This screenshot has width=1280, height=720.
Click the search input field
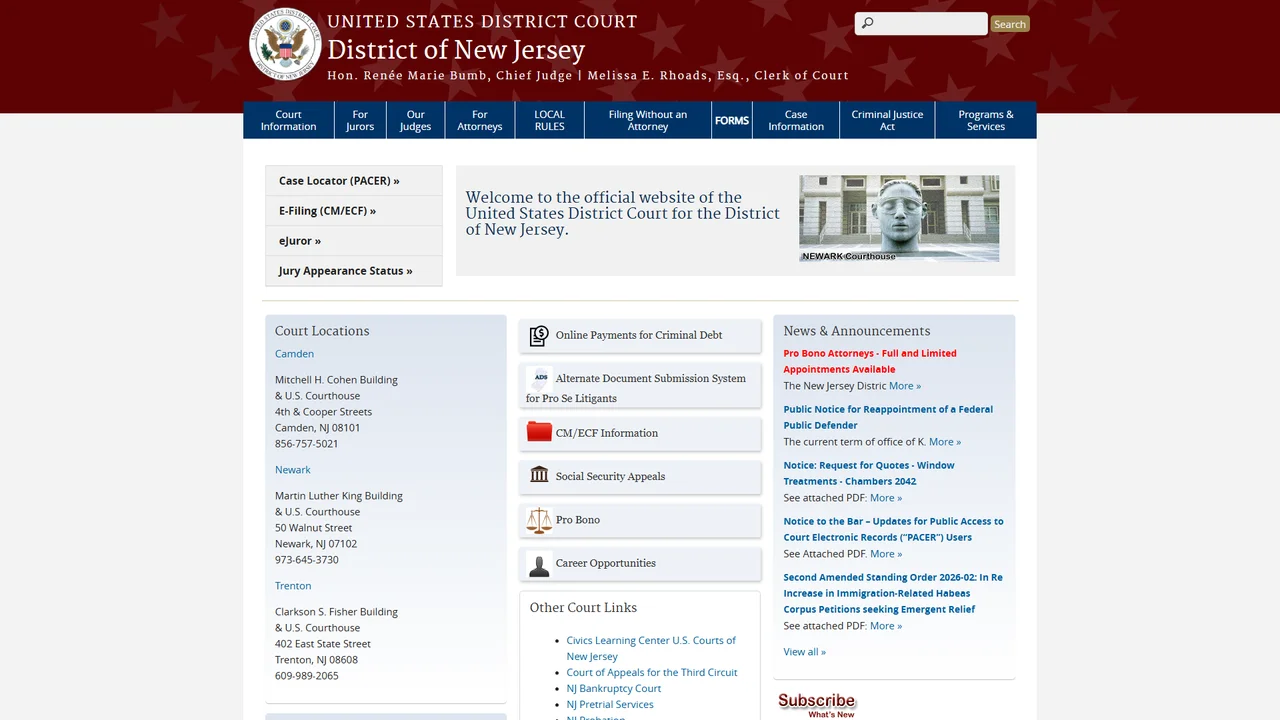pyautogui.click(x=921, y=24)
